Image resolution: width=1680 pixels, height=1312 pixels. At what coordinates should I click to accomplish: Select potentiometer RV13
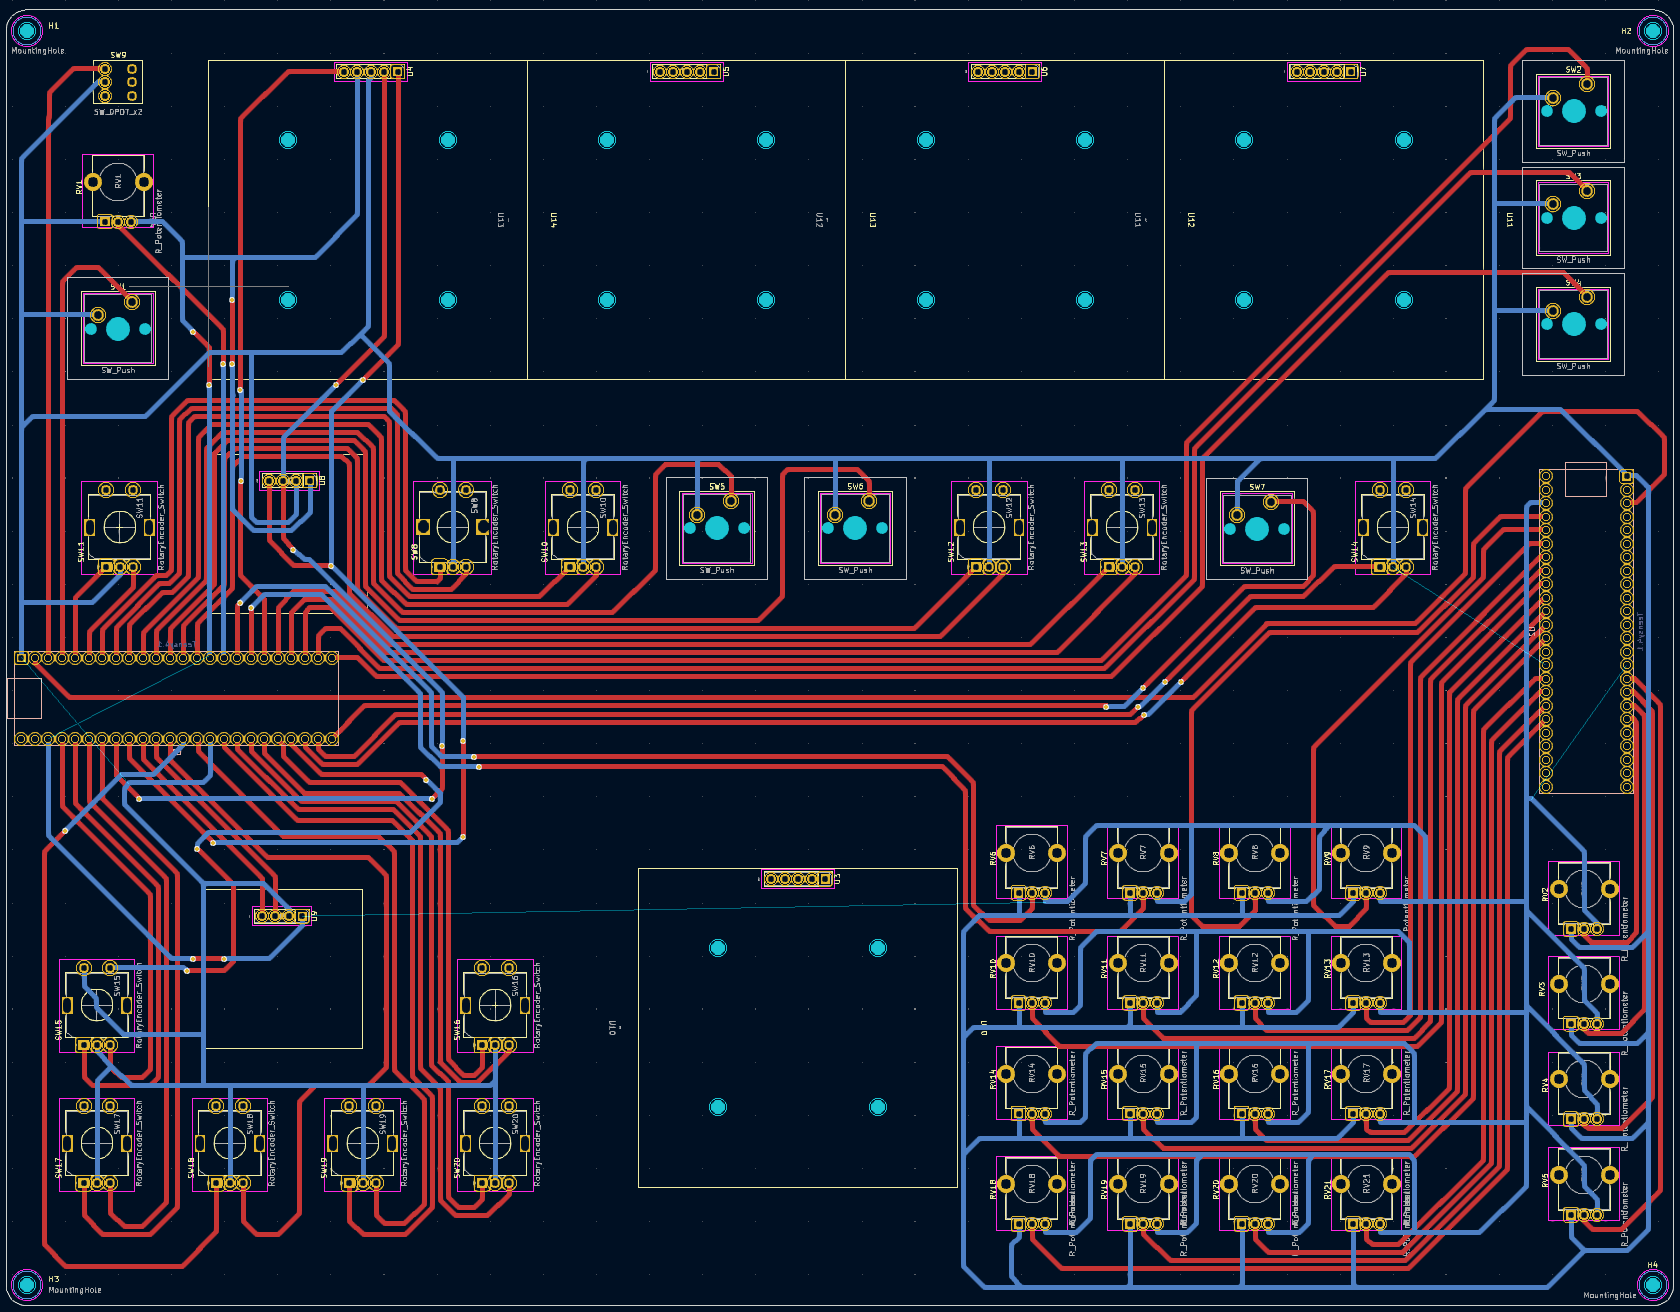(x=1366, y=973)
